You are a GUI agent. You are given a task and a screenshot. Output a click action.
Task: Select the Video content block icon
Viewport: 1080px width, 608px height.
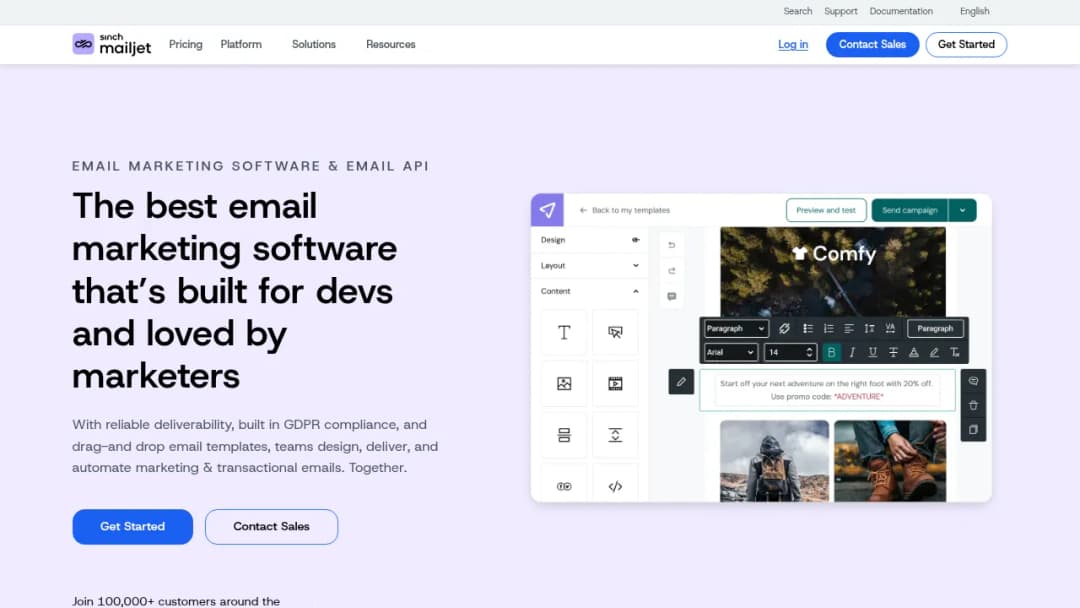(615, 384)
